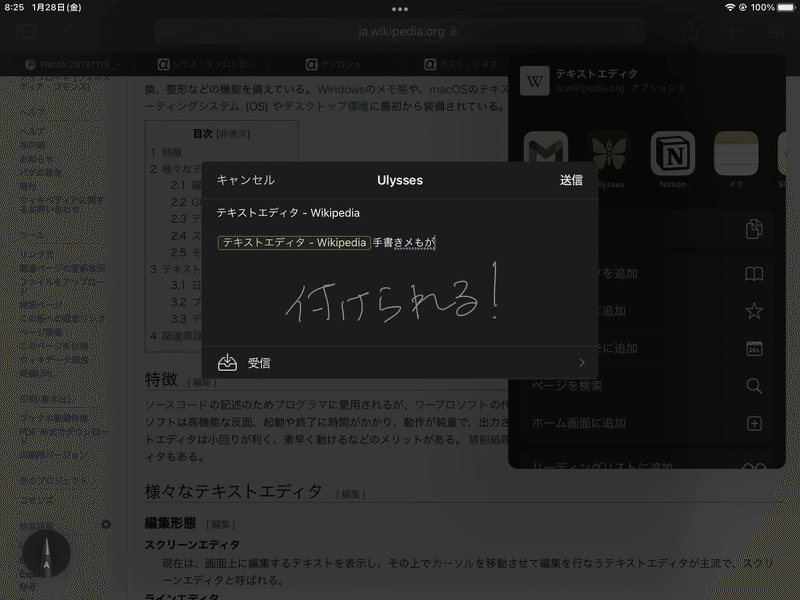Viewport: 800px width, 600px height.
Task: Open the 受信 destination row
Action: (x=400, y=363)
